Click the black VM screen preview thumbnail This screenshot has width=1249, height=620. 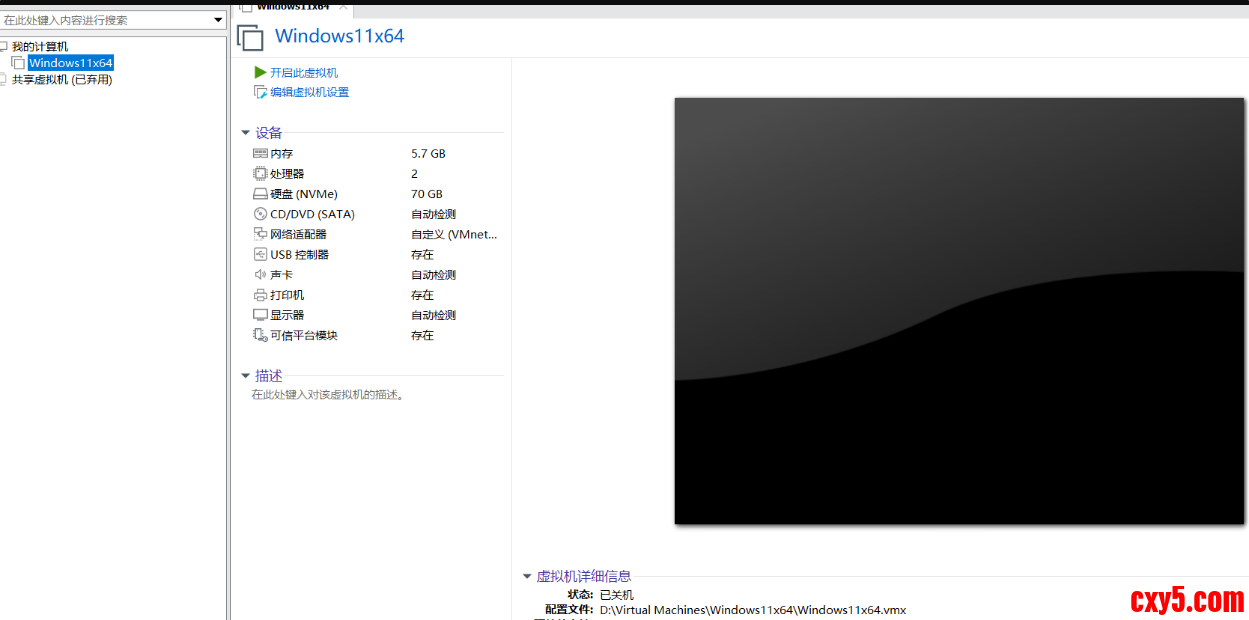click(x=959, y=311)
